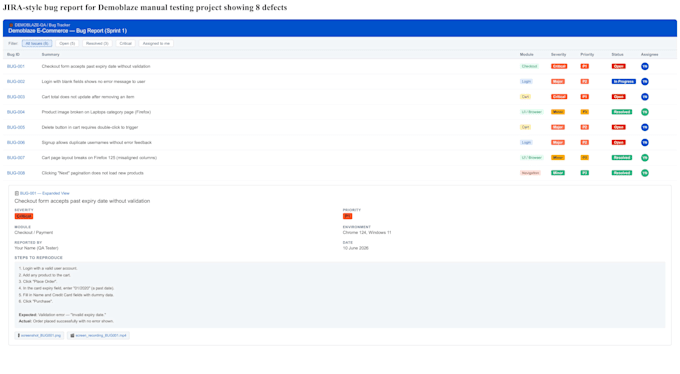Select the All Issues (8) filter
The width and height of the screenshot is (680, 374).
pyautogui.click(x=37, y=43)
